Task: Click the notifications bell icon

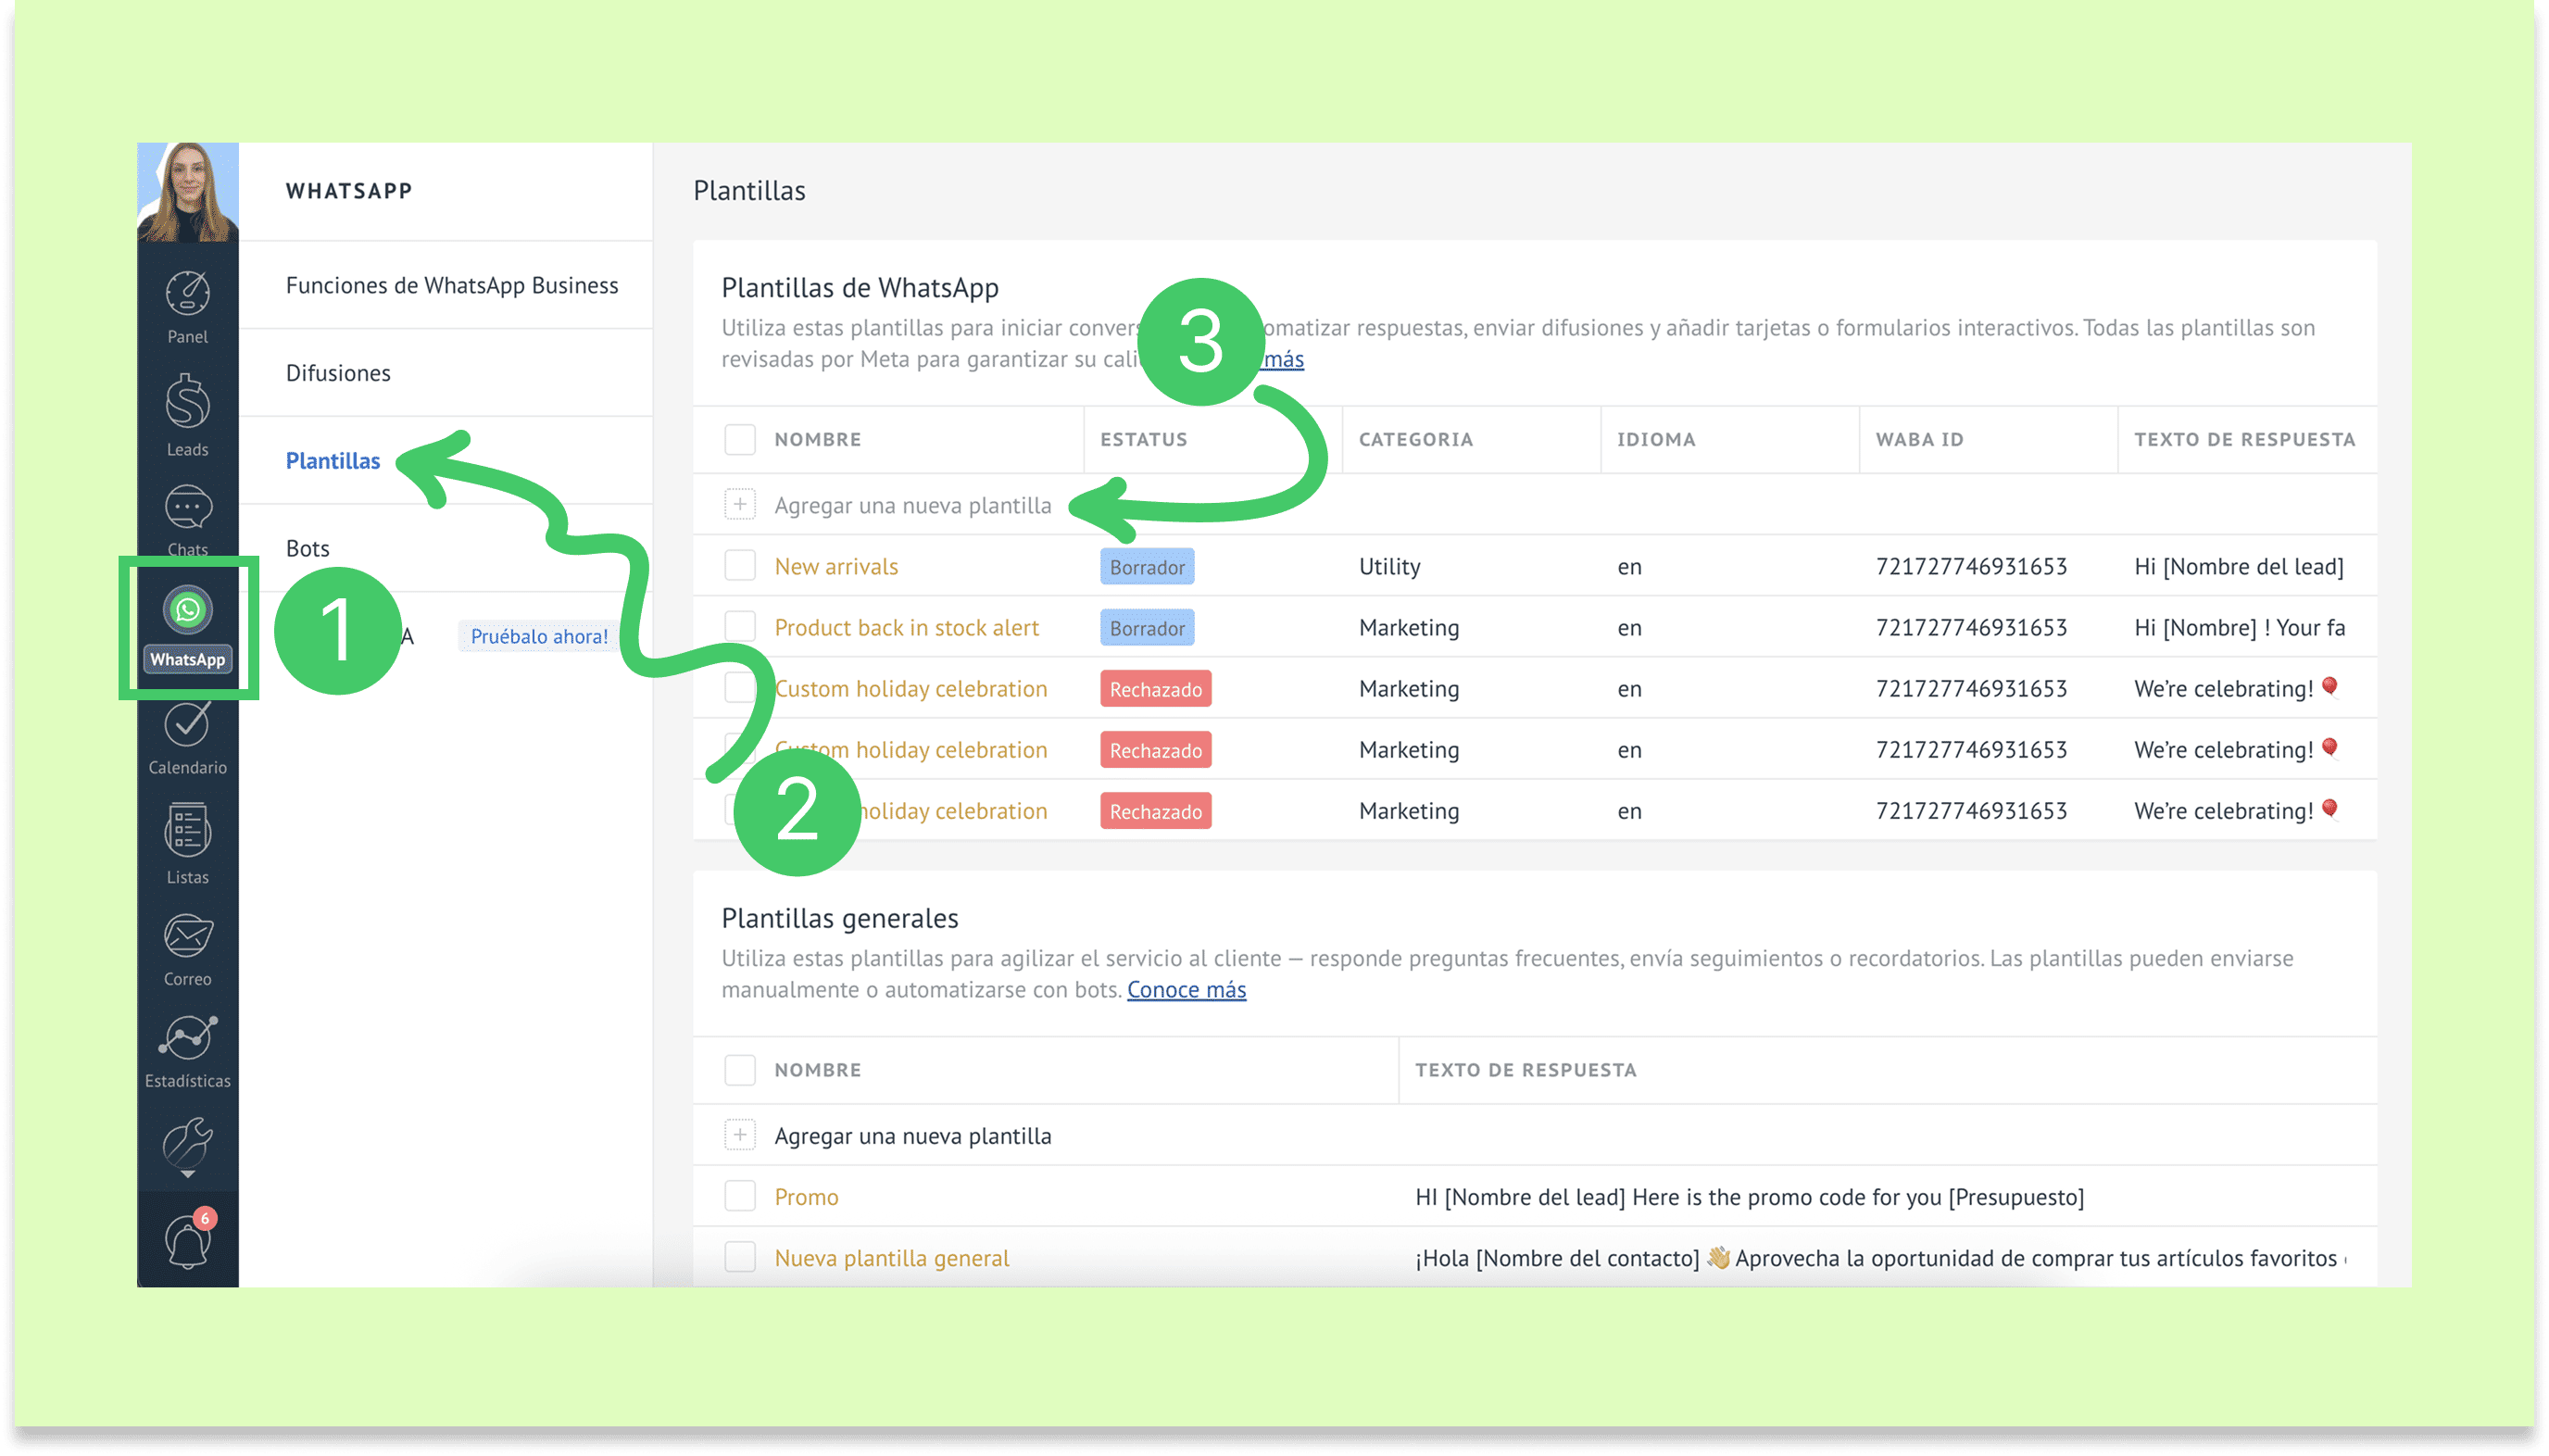Action: point(187,1241)
